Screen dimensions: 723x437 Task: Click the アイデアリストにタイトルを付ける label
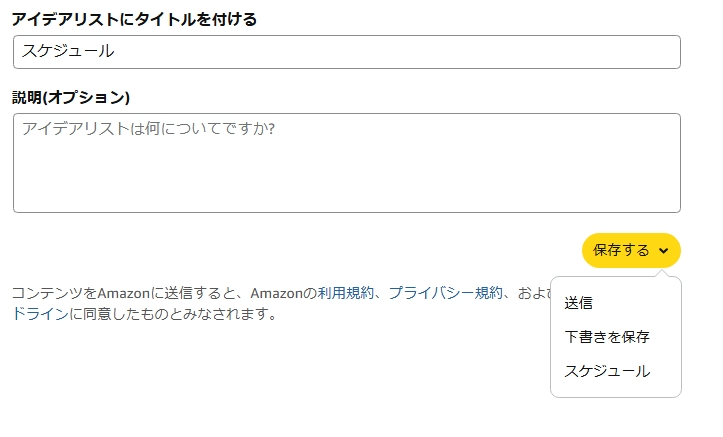pyautogui.click(x=134, y=19)
